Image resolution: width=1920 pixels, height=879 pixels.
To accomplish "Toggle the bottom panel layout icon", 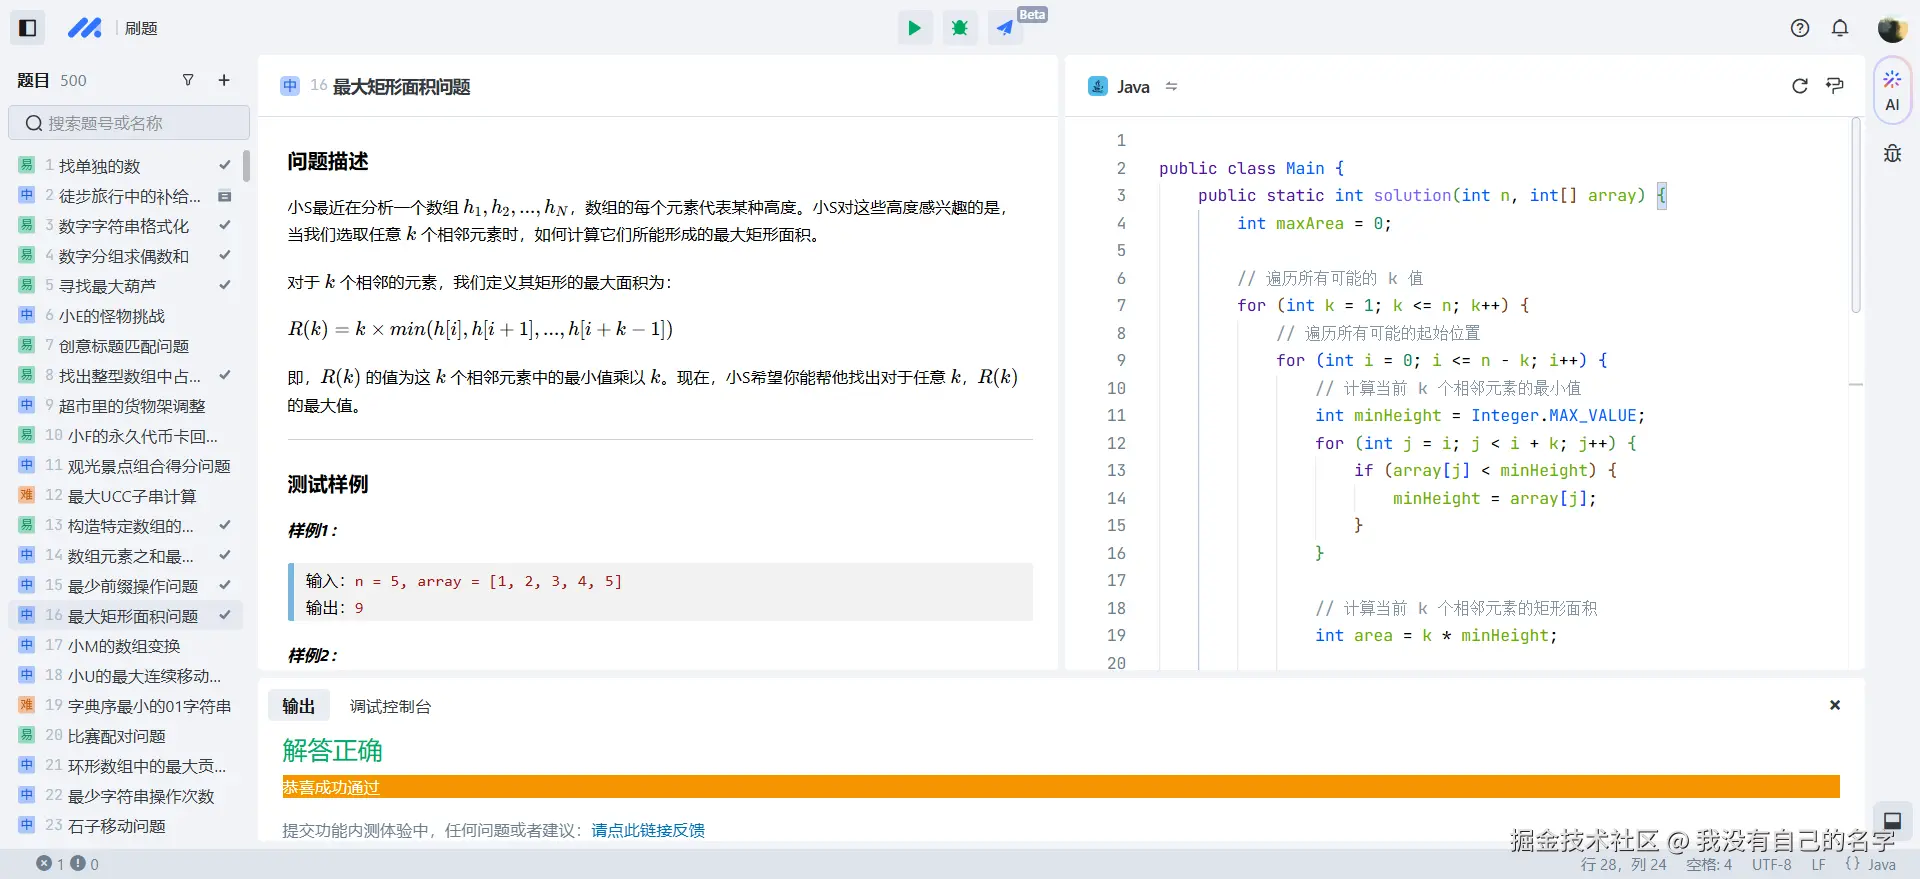I will click(x=1892, y=821).
